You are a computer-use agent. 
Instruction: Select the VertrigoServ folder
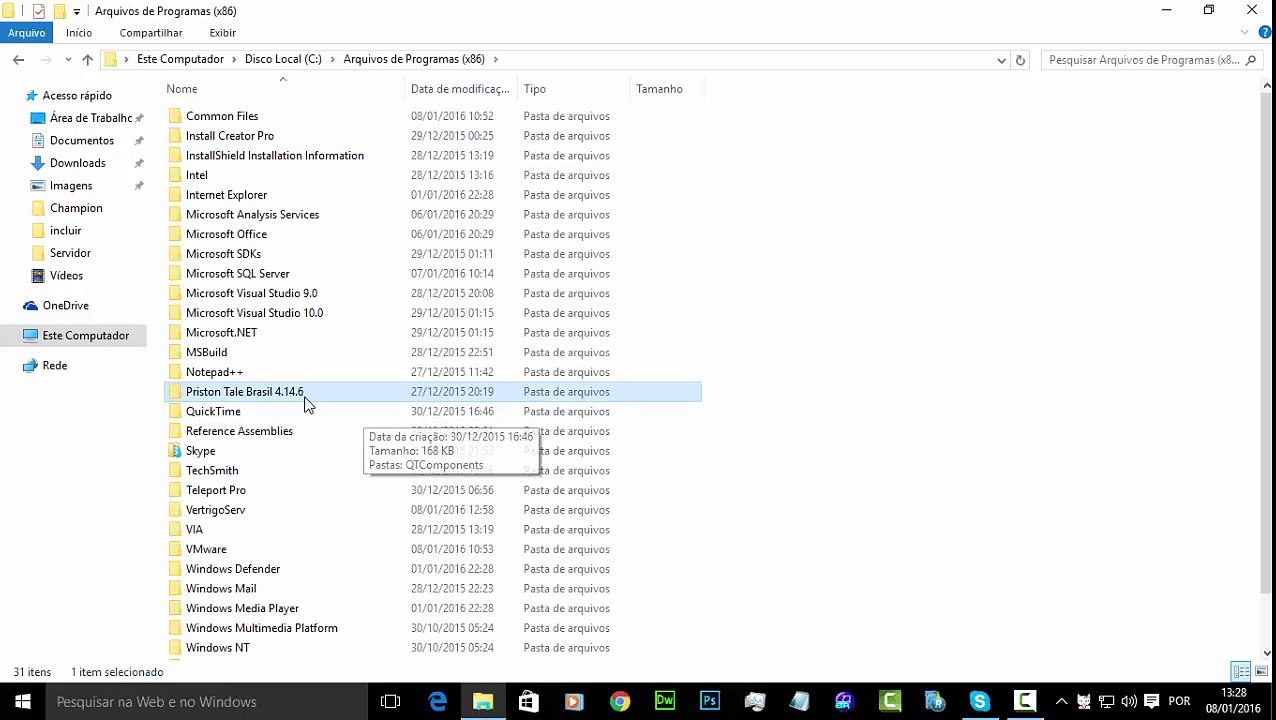215,510
